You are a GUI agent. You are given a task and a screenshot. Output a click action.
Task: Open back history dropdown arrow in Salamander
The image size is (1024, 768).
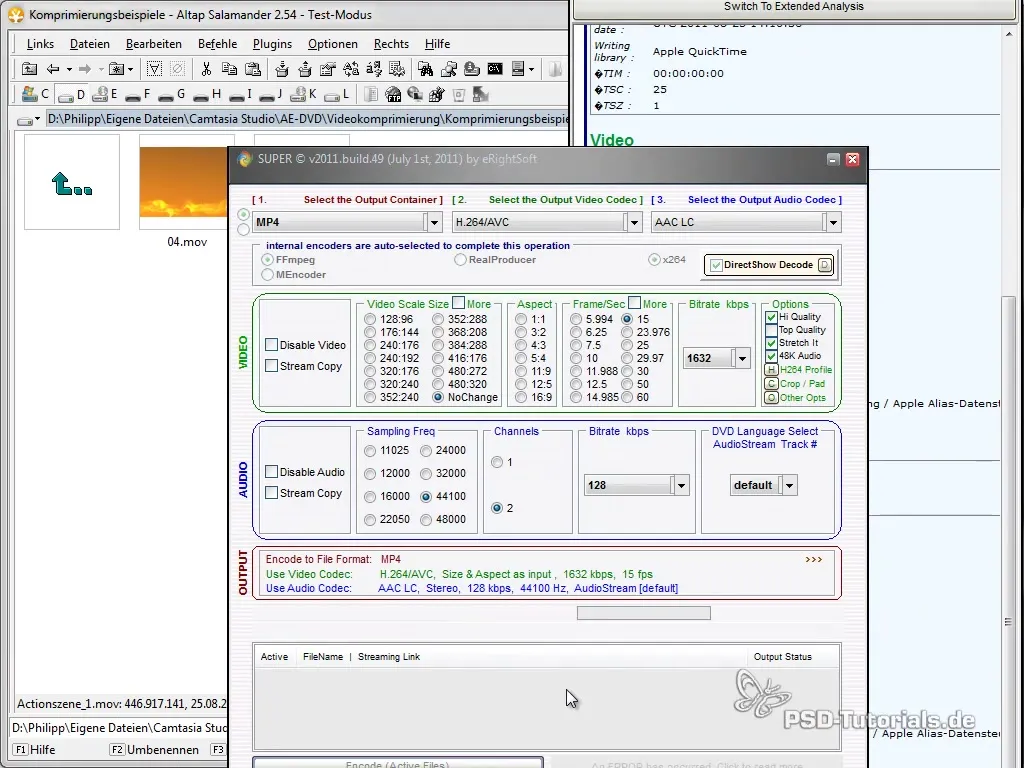click(x=69, y=69)
